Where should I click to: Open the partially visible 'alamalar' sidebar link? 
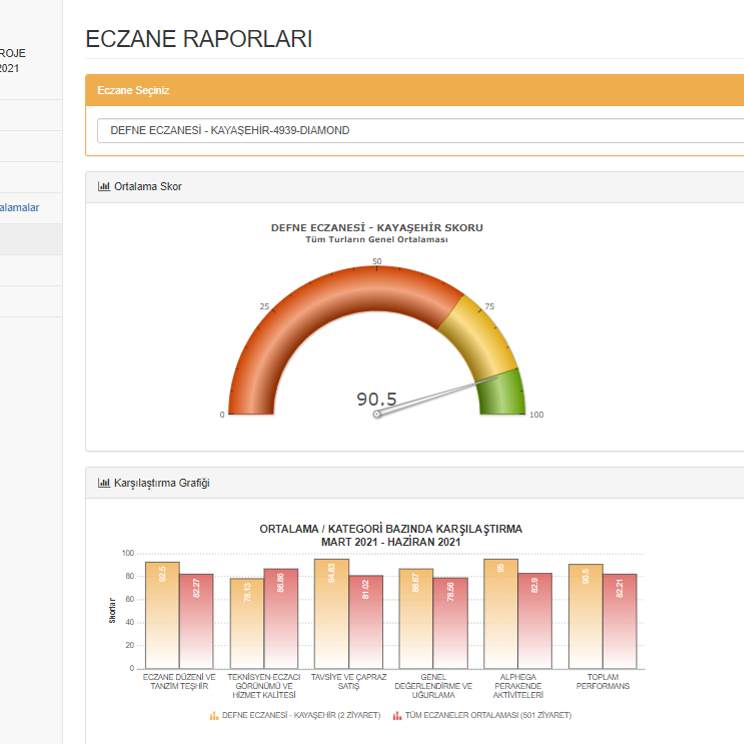click(x=20, y=207)
